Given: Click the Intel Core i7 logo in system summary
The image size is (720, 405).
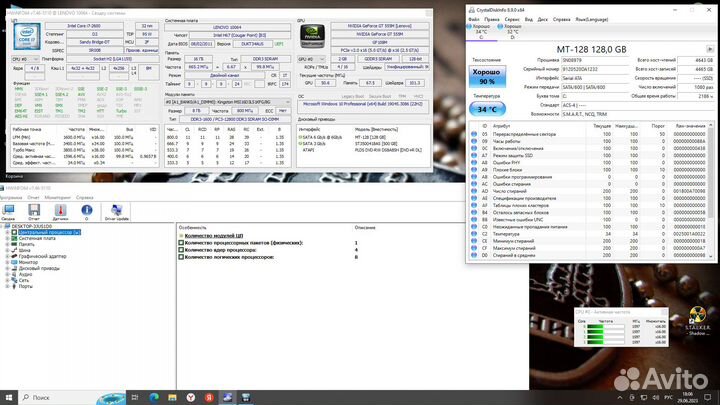Looking at the screenshot, I should [x=27, y=36].
